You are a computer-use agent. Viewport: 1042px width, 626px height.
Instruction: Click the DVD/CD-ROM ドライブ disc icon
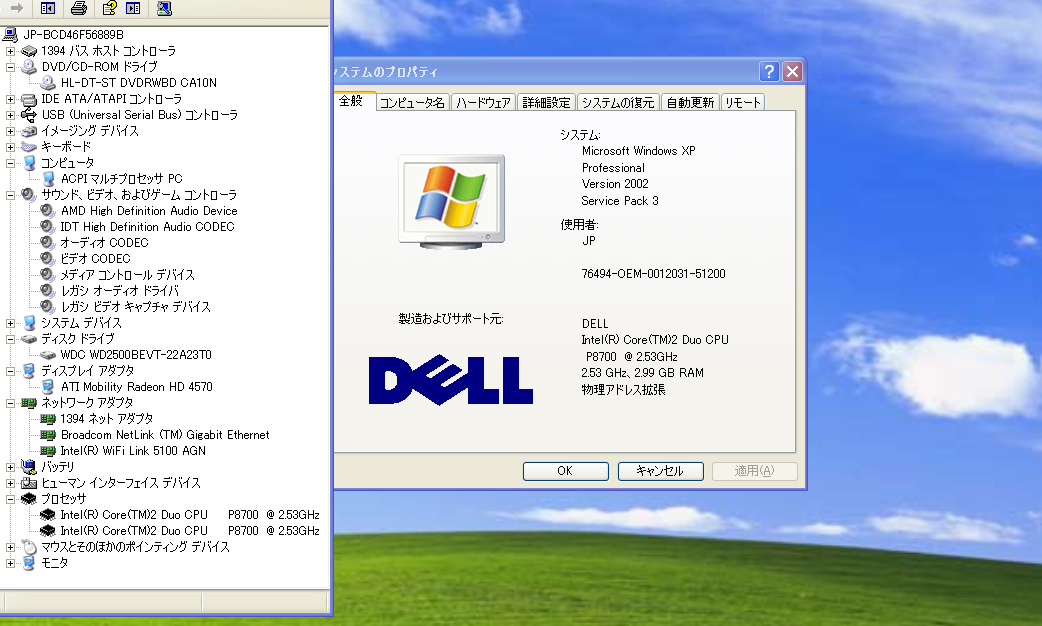pos(29,66)
